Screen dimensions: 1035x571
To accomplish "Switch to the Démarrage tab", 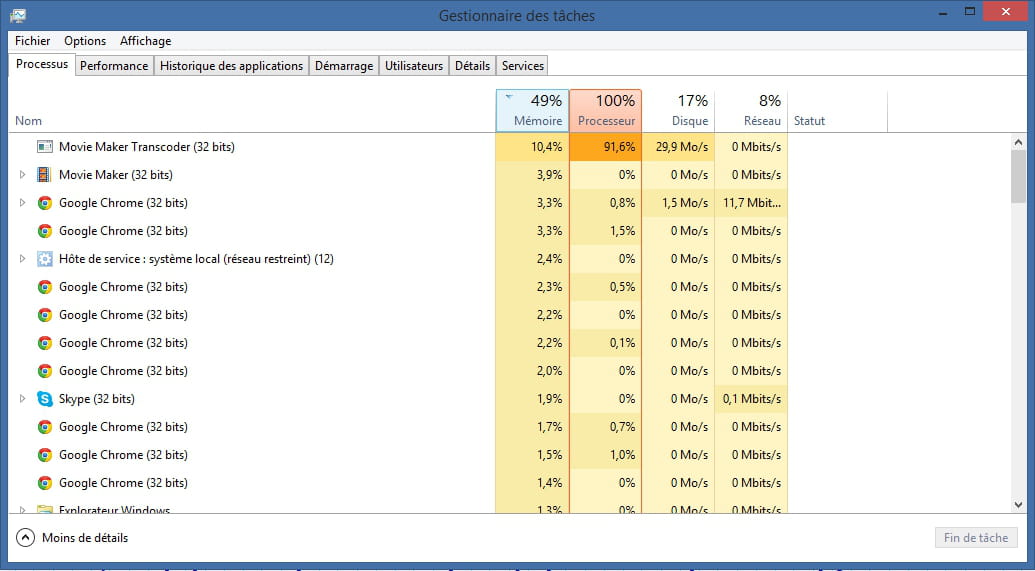I will (x=343, y=66).
